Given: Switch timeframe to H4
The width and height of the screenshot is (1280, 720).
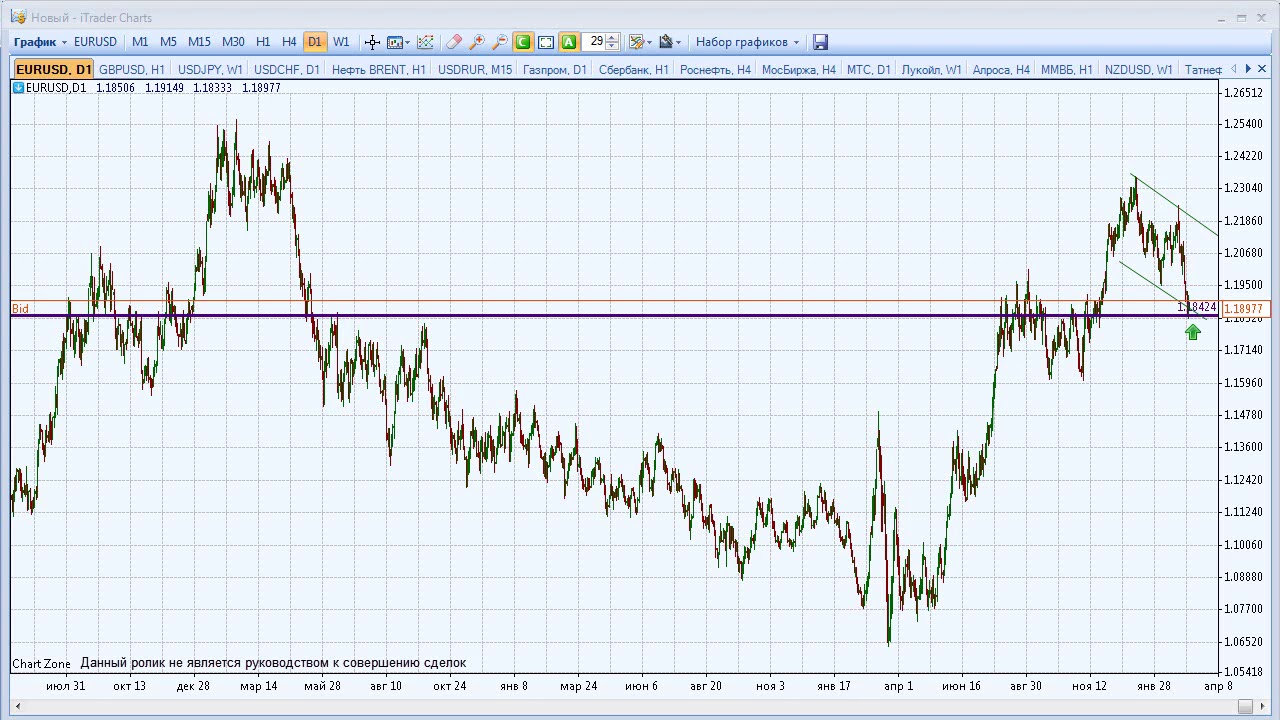Looking at the screenshot, I should tap(289, 42).
